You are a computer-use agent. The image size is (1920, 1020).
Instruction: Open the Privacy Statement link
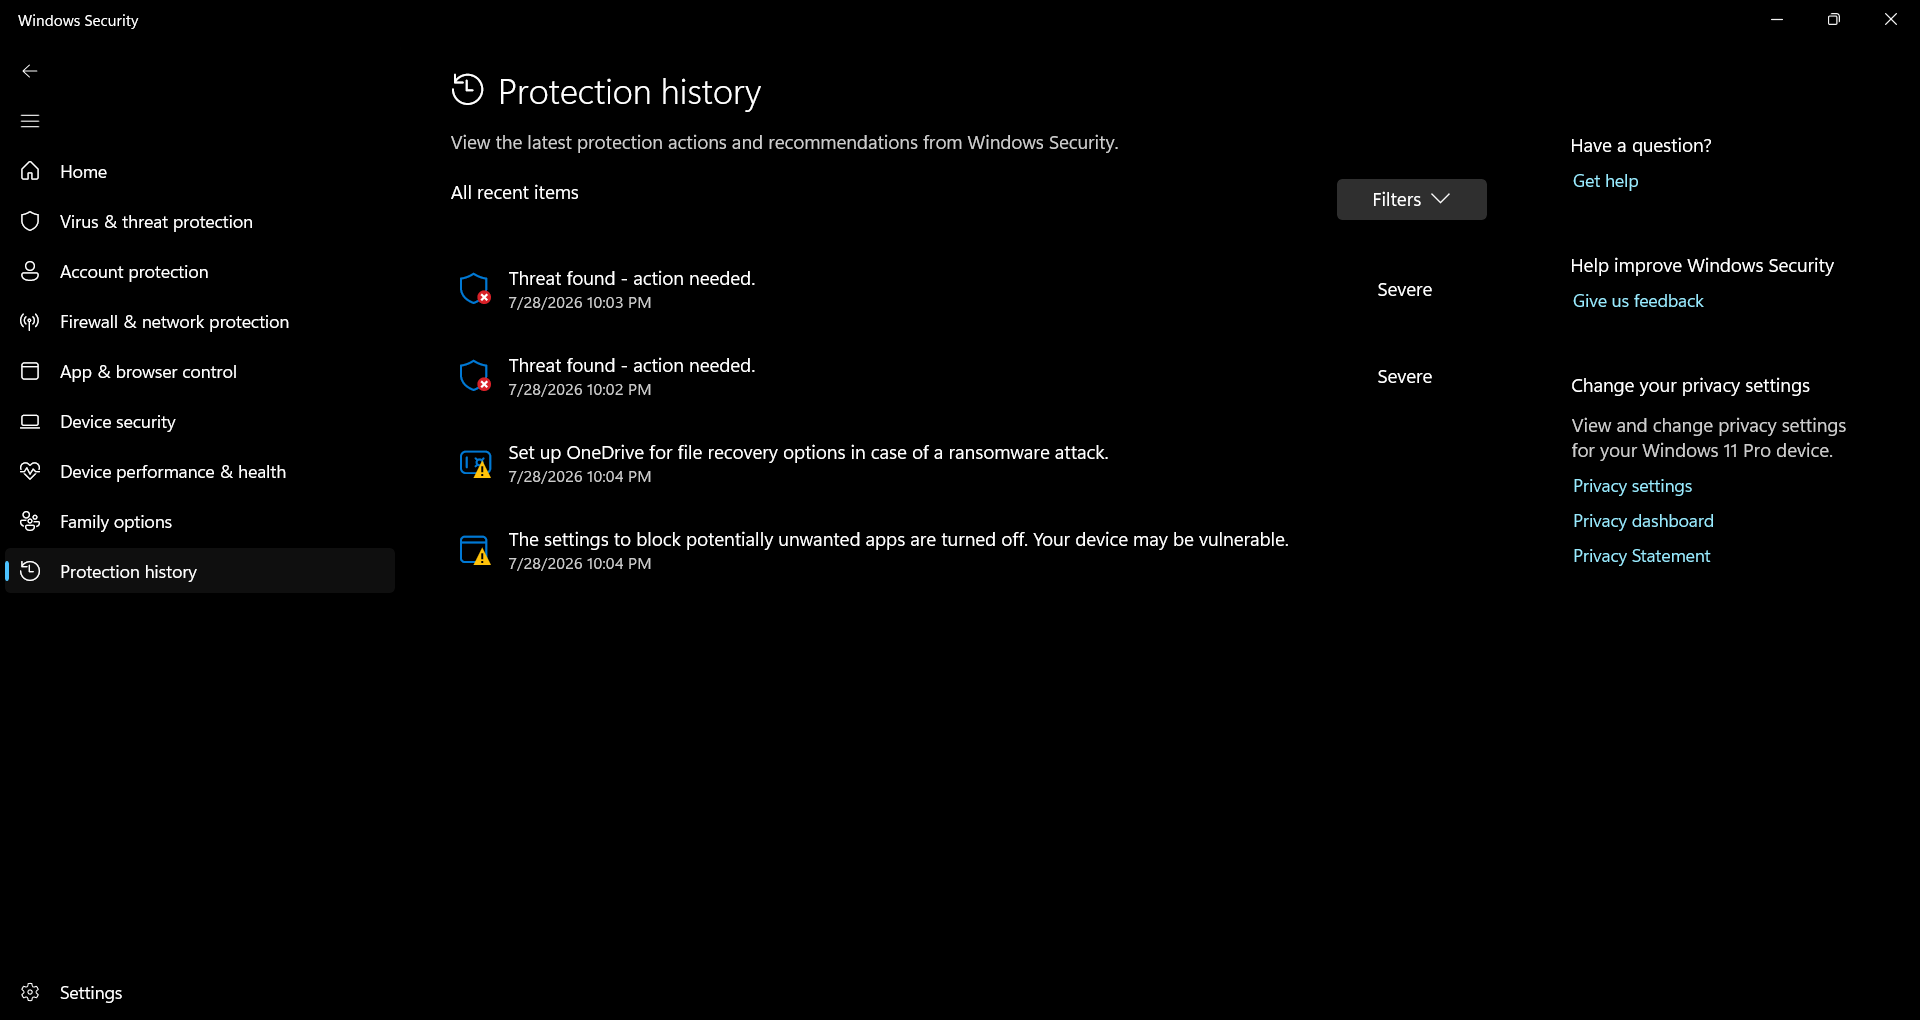pos(1641,556)
